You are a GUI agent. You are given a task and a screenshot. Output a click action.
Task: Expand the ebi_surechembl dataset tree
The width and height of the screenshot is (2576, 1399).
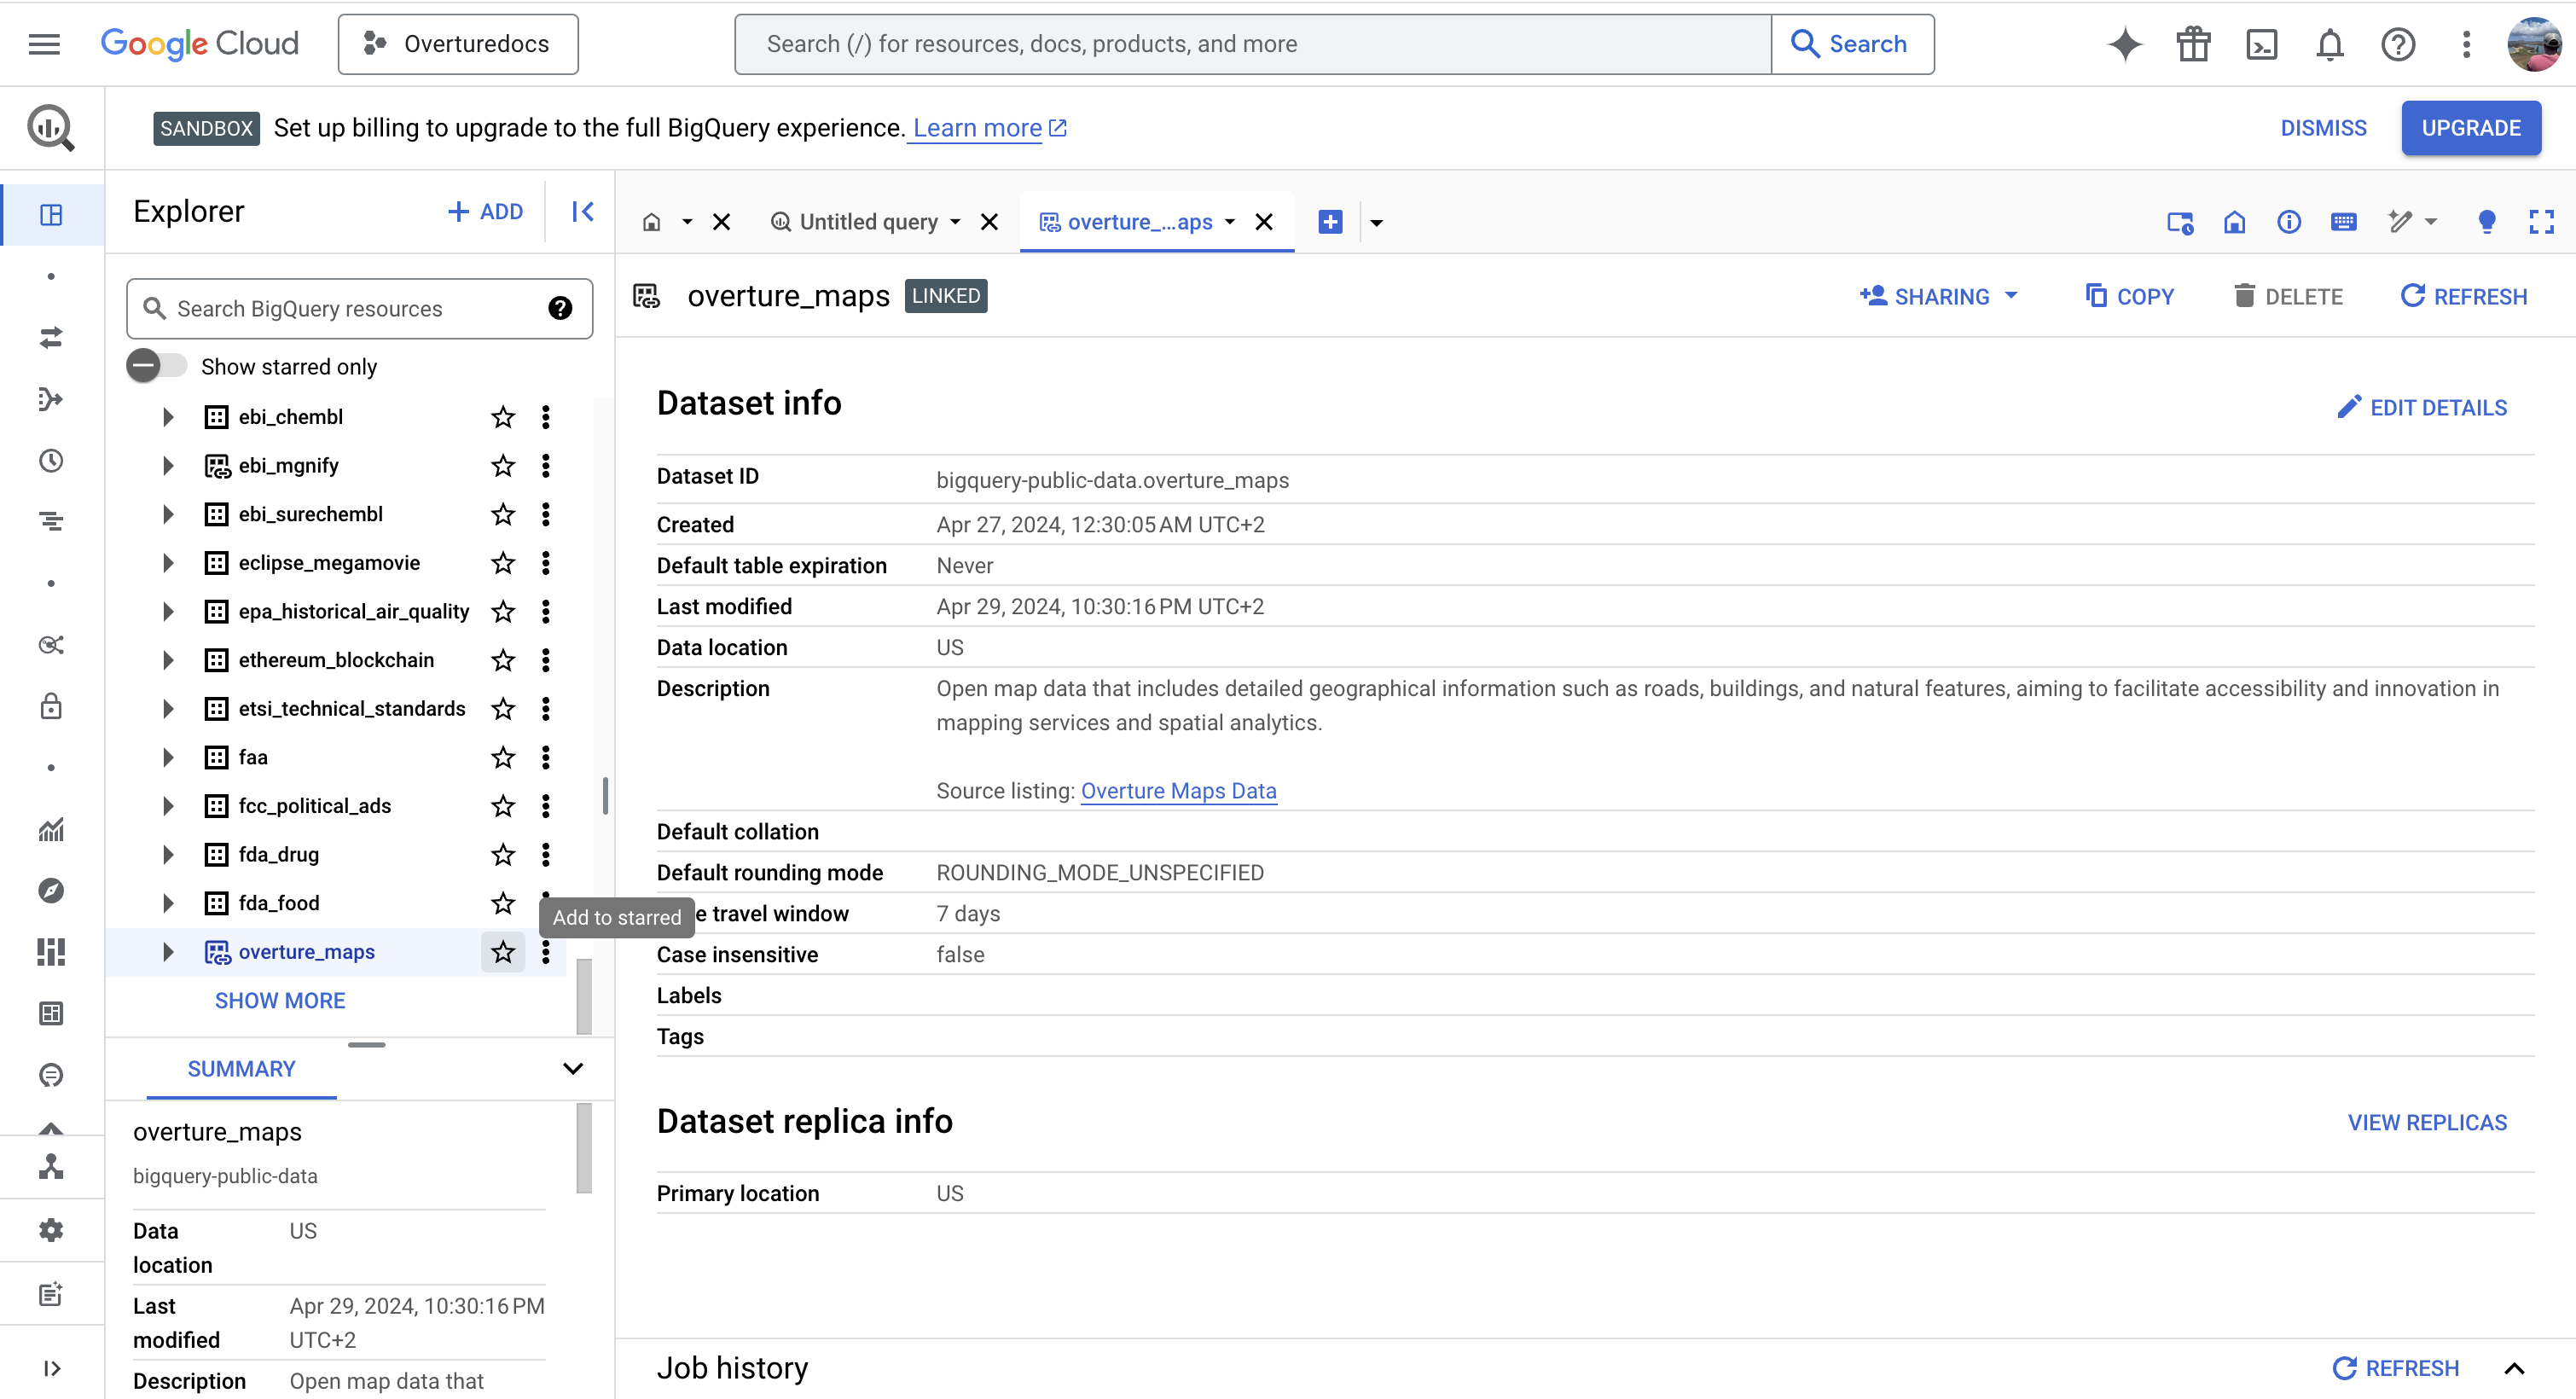pos(168,514)
